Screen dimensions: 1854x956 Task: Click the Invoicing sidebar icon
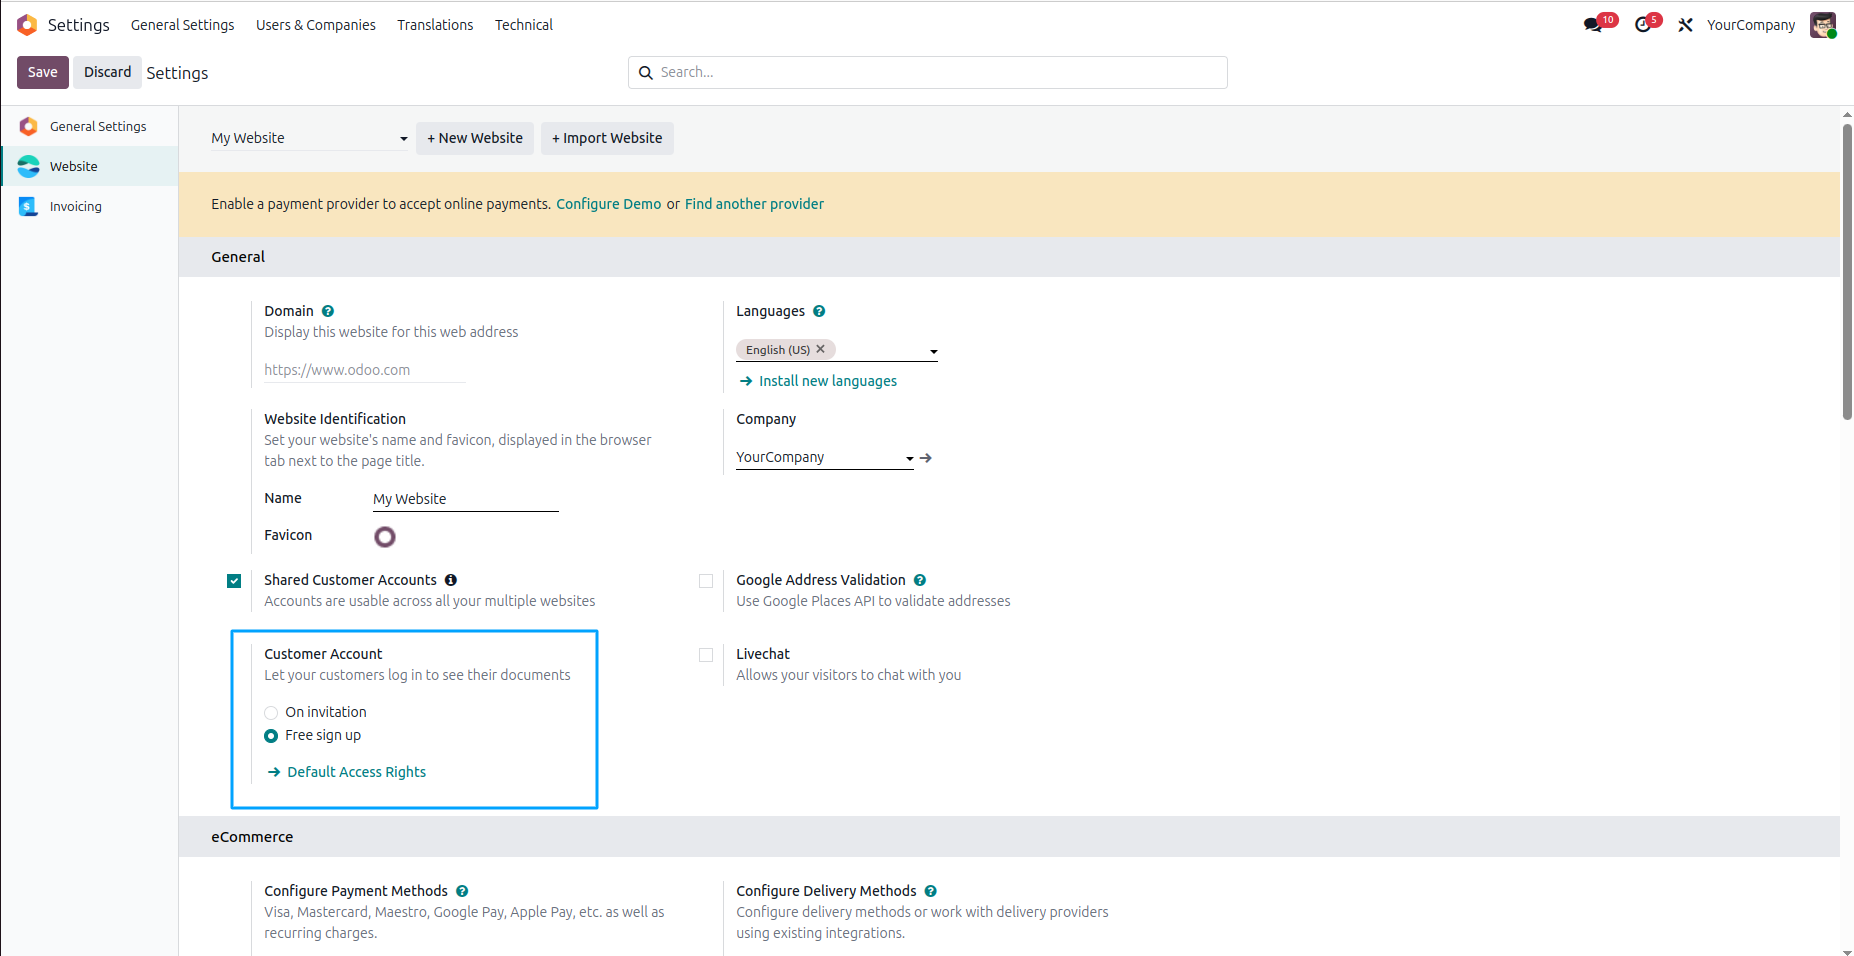coord(28,206)
